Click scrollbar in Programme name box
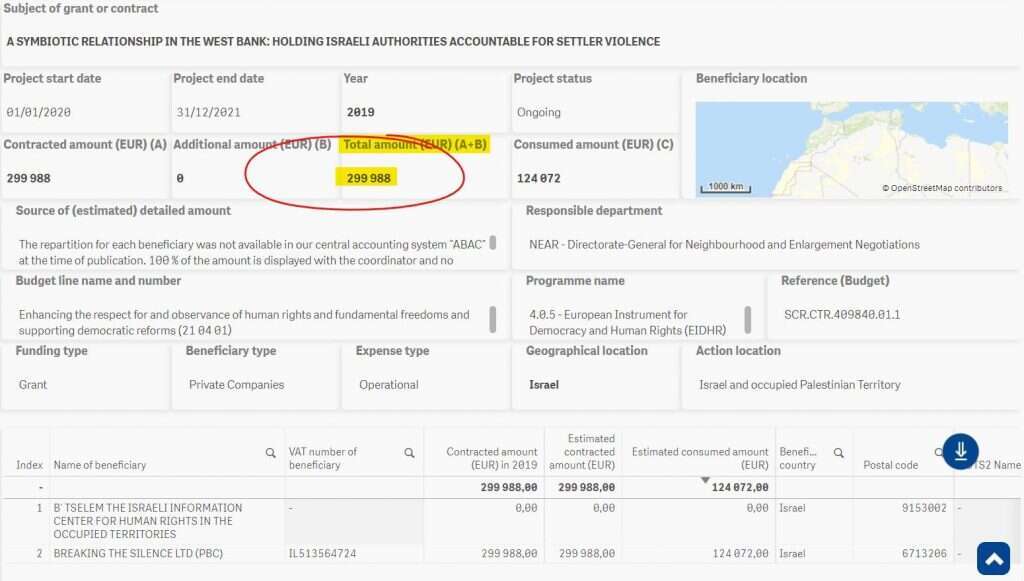 click(x=747, y=319)
